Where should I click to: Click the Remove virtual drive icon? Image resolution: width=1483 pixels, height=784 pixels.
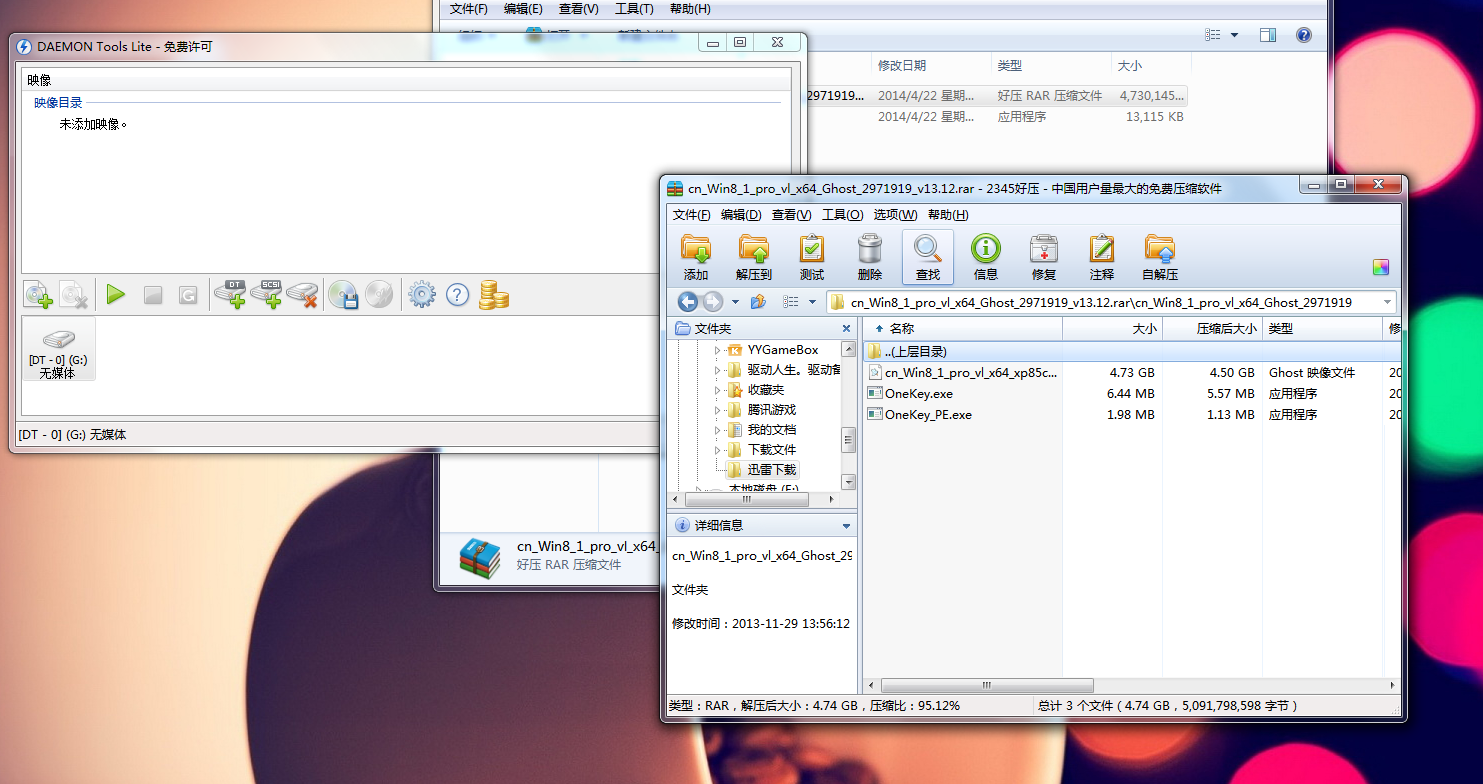[302, 294]
